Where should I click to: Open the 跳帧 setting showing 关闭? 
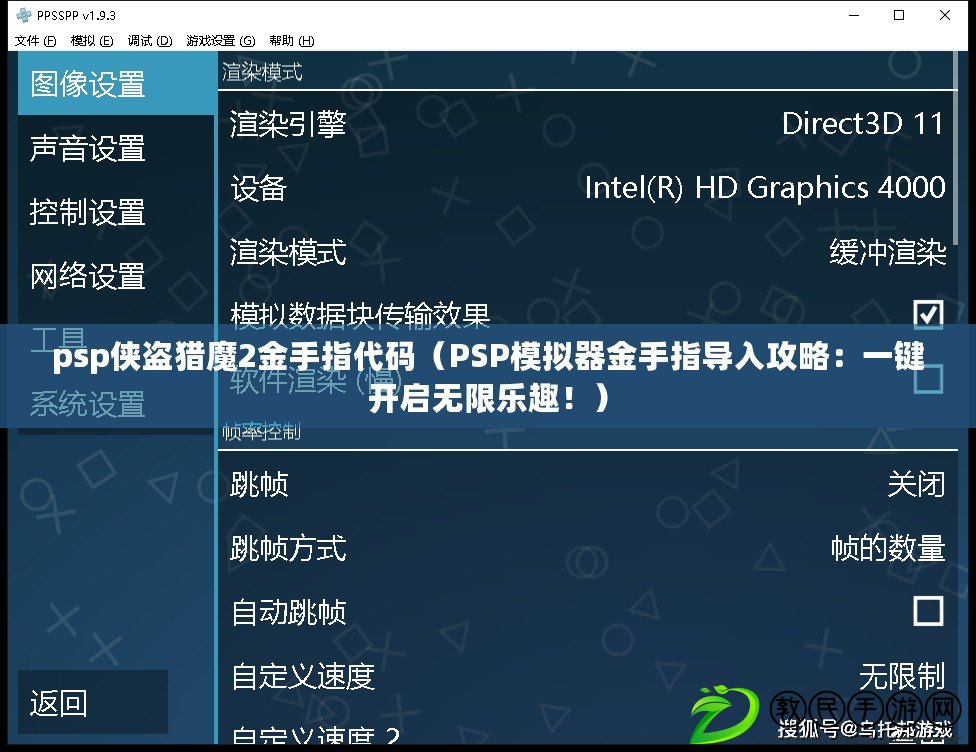click(x=587, y=484)
